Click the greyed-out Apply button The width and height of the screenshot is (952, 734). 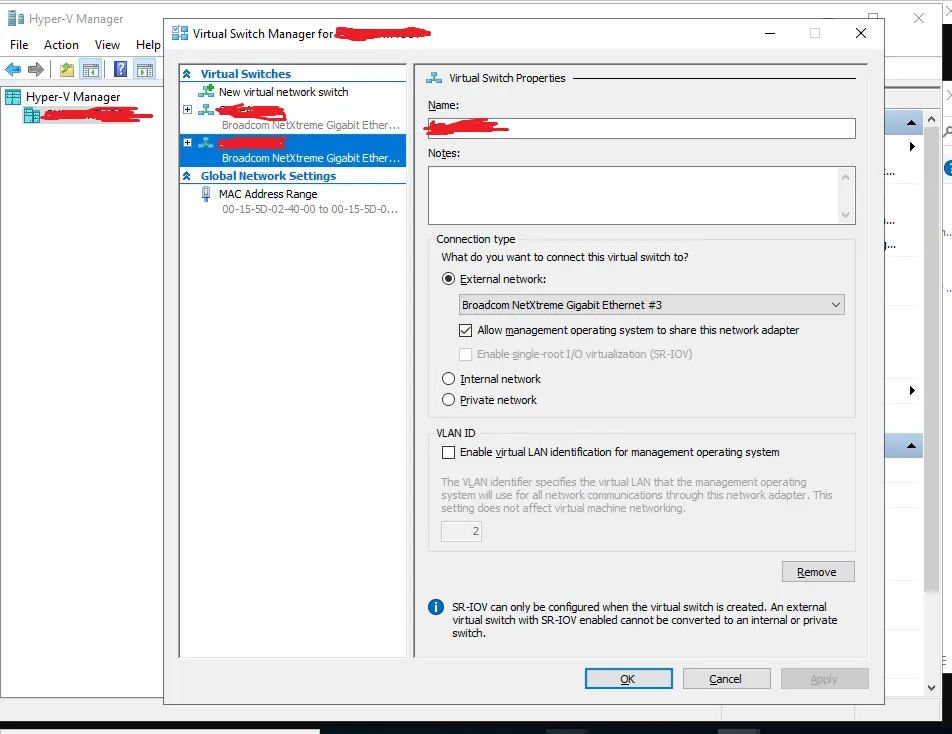(x=824, y=679)
